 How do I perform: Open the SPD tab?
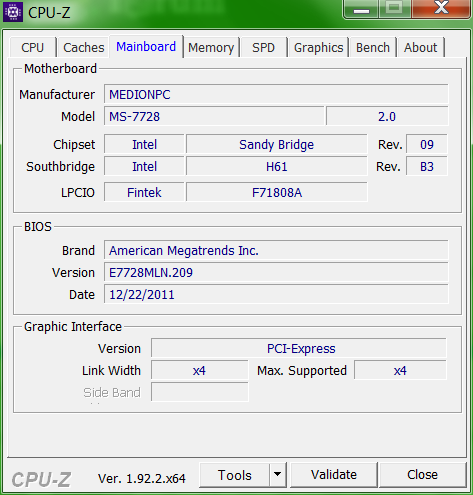[263, 47]
